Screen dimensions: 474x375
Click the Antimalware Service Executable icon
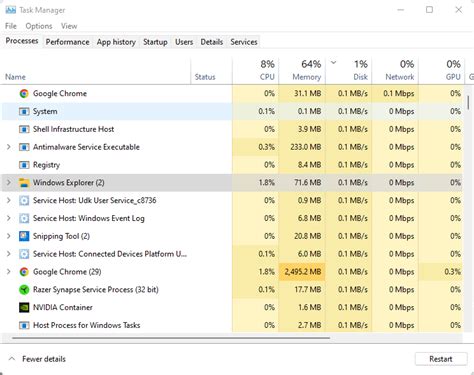pyautogui.click(x=24, y=147)
